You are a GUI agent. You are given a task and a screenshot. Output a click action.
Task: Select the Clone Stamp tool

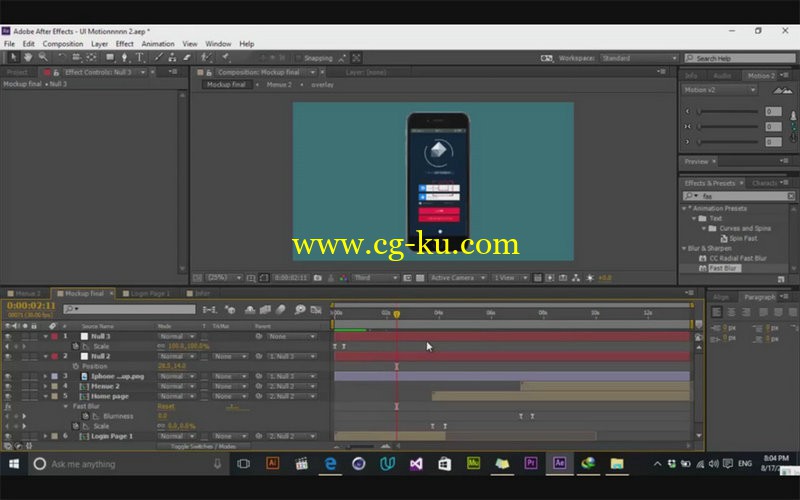pyautogui.click(x=172, y=57)
